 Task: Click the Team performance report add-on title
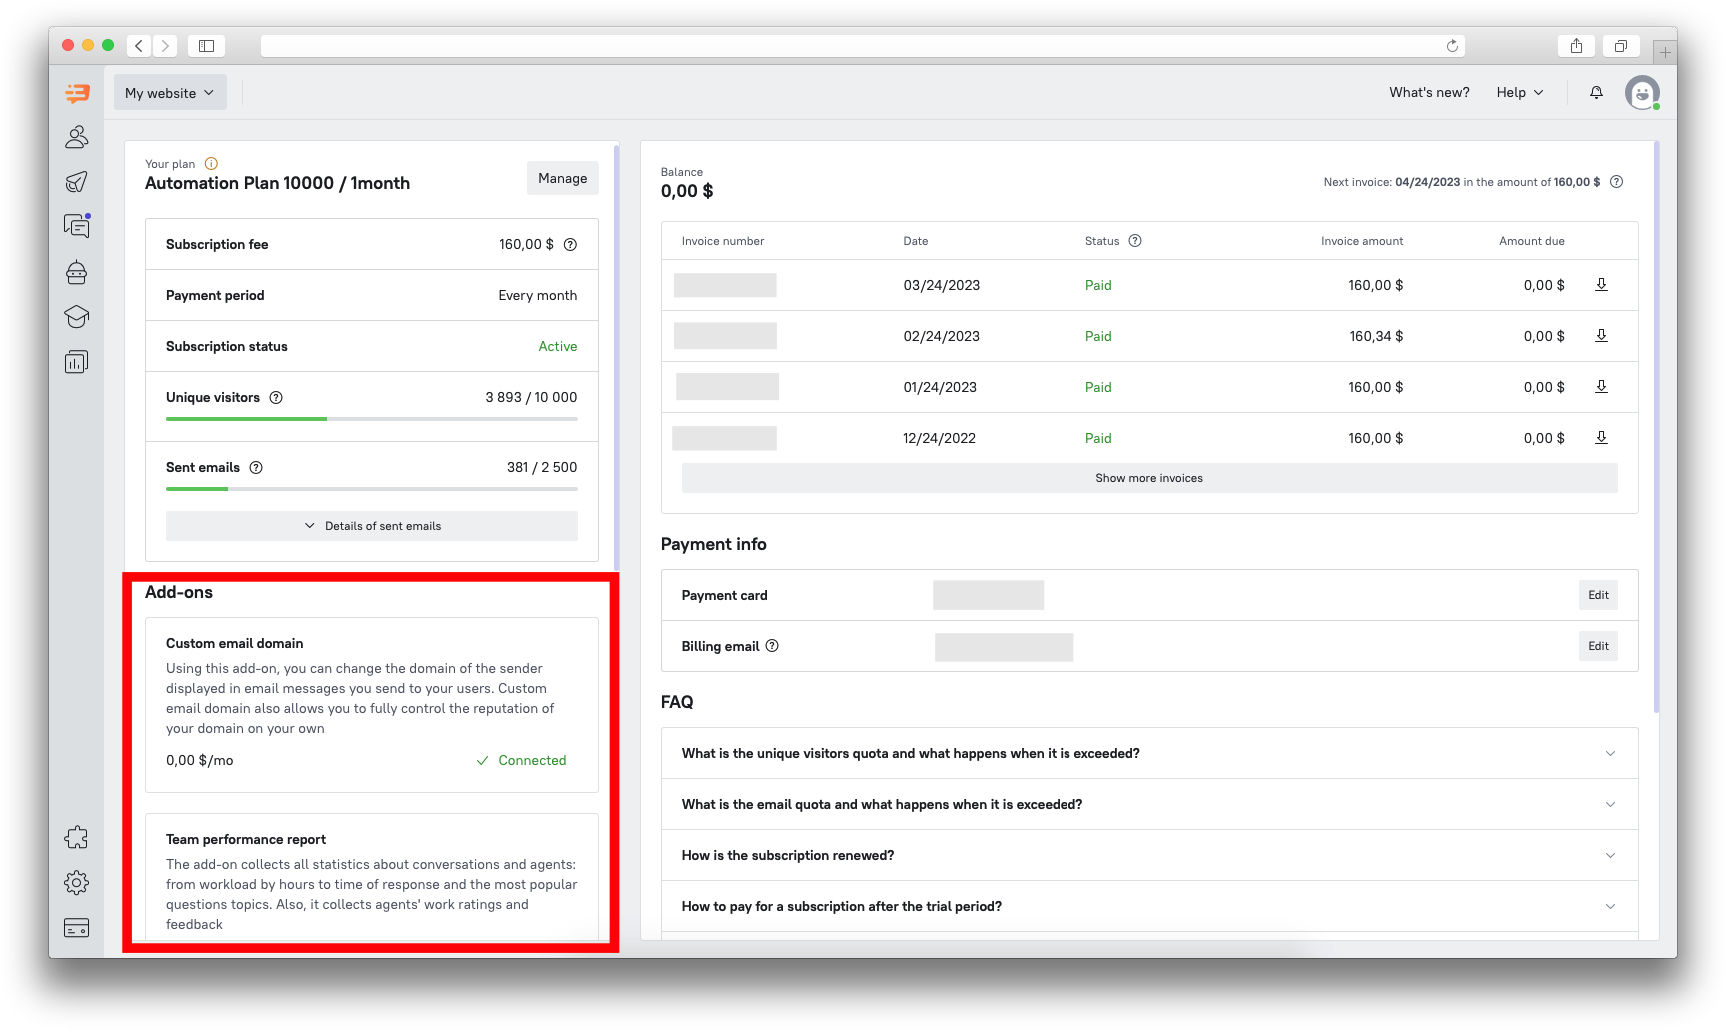tap(246, 840)
